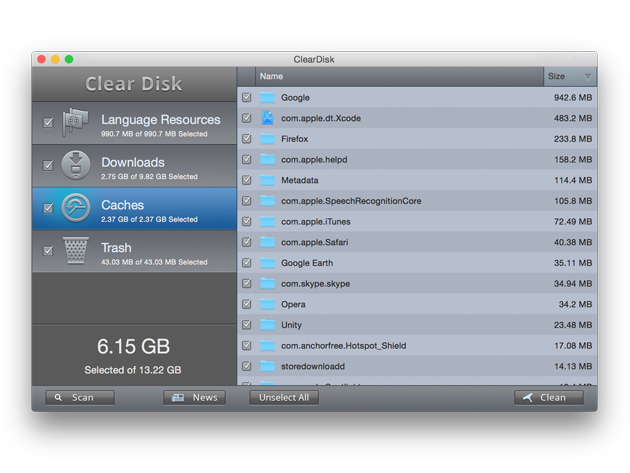Image resolution: width=630 pixels, height=473 pixels.
Task: Open the Downloads category
Action: coord(134,166)
